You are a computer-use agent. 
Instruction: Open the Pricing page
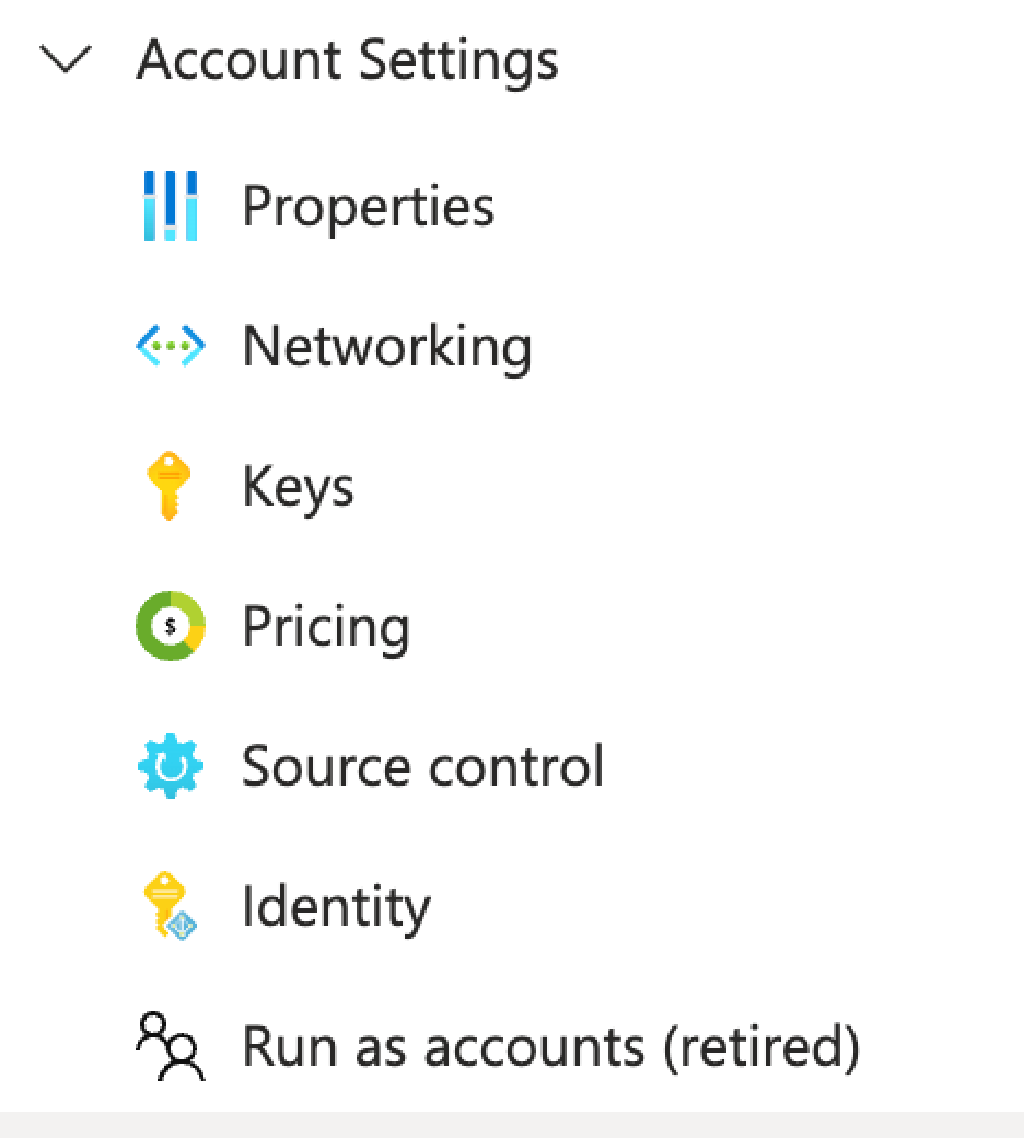coord(325,625)
